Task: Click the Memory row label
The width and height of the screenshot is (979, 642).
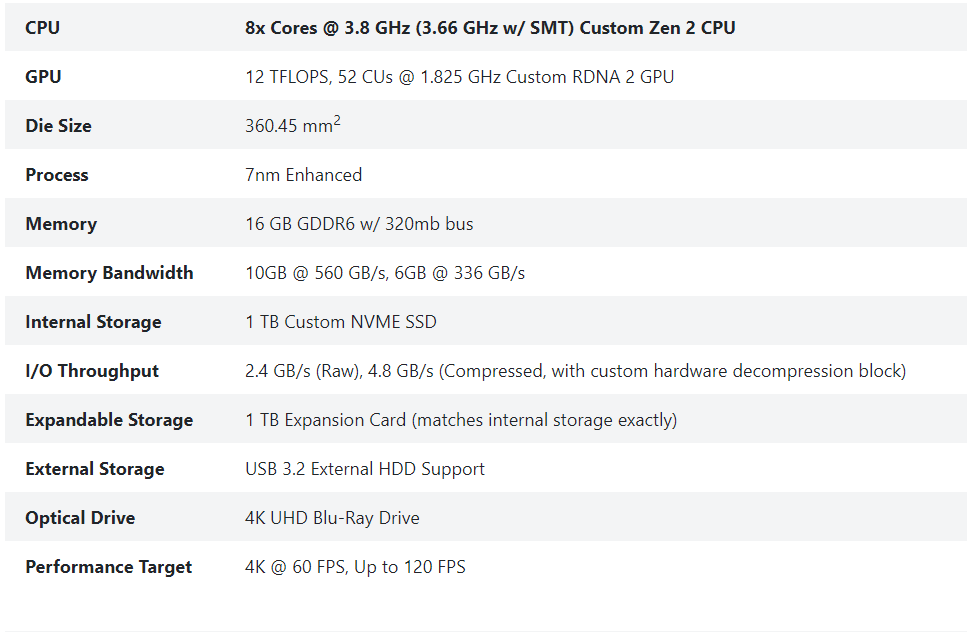Action: (x=61, y=224)
